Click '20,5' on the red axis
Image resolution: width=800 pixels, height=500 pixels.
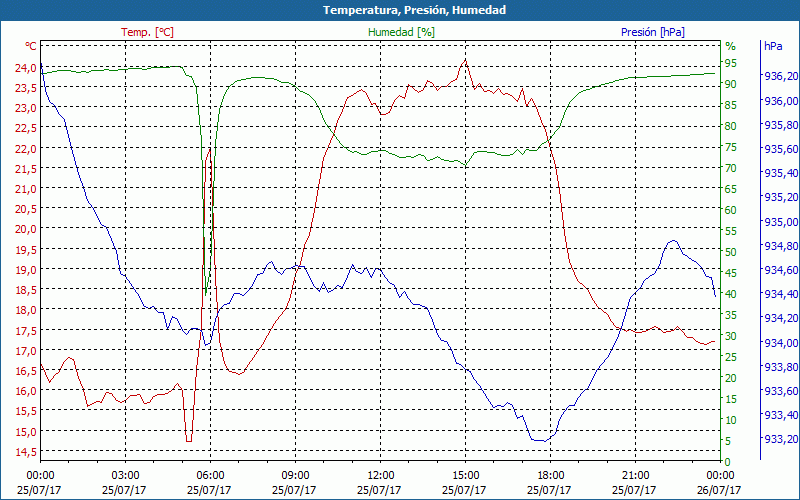[x=26, y=209]
